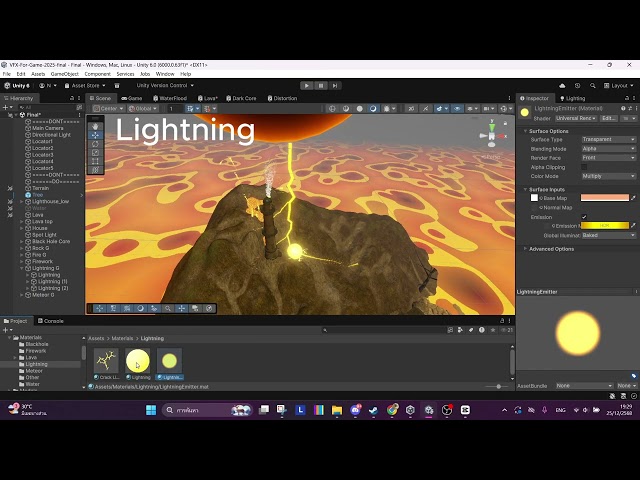Toggle scene lighting button
The image size is (640, 480).
pyautogui.click(x=425, y=109)
